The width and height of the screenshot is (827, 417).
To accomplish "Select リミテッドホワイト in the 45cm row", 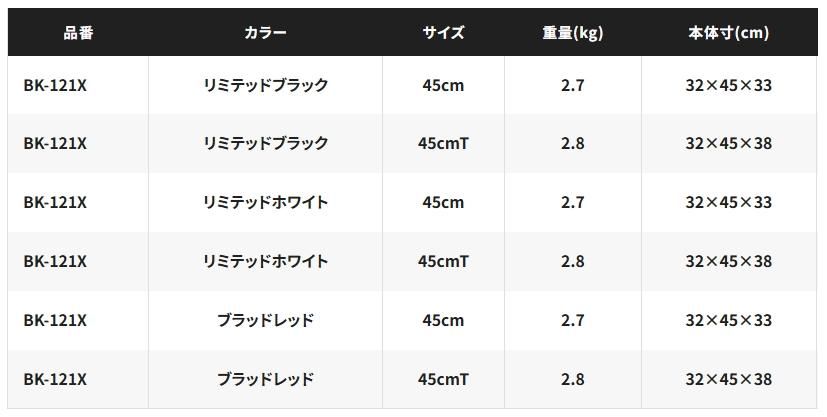I will click(265, 202).
